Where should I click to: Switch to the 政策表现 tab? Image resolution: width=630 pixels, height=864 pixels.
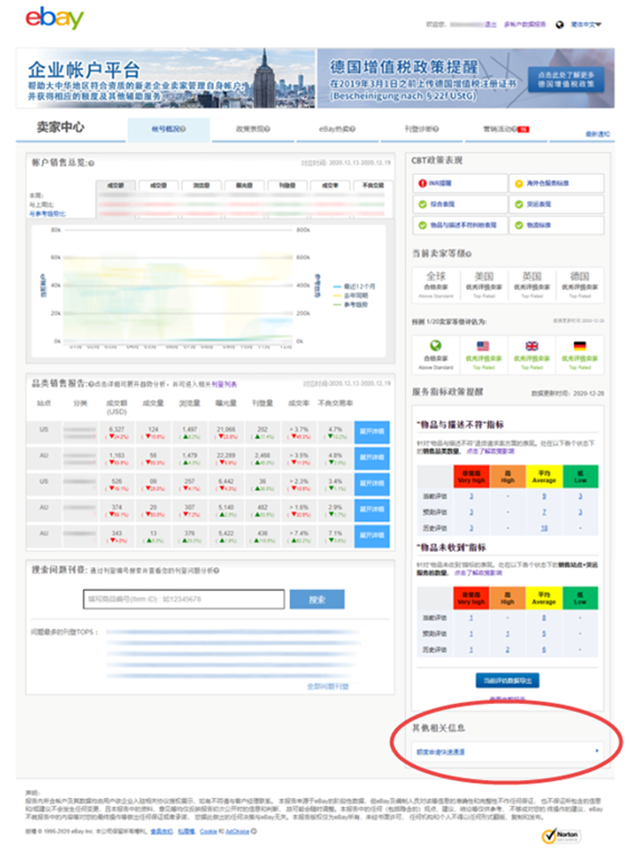[x=253, y=129]
